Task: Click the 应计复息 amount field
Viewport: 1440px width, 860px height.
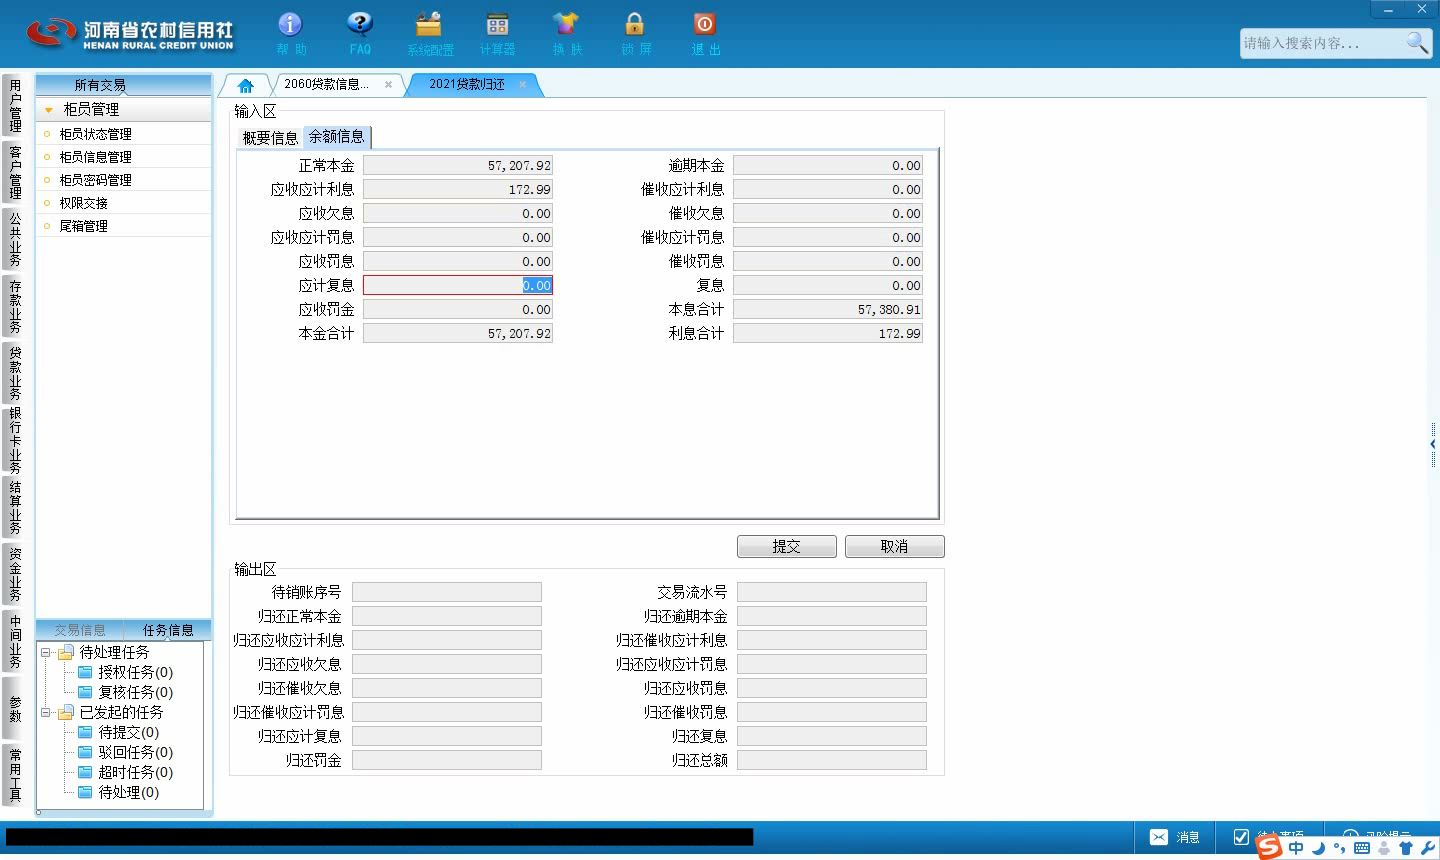Action: click(458, 285)
